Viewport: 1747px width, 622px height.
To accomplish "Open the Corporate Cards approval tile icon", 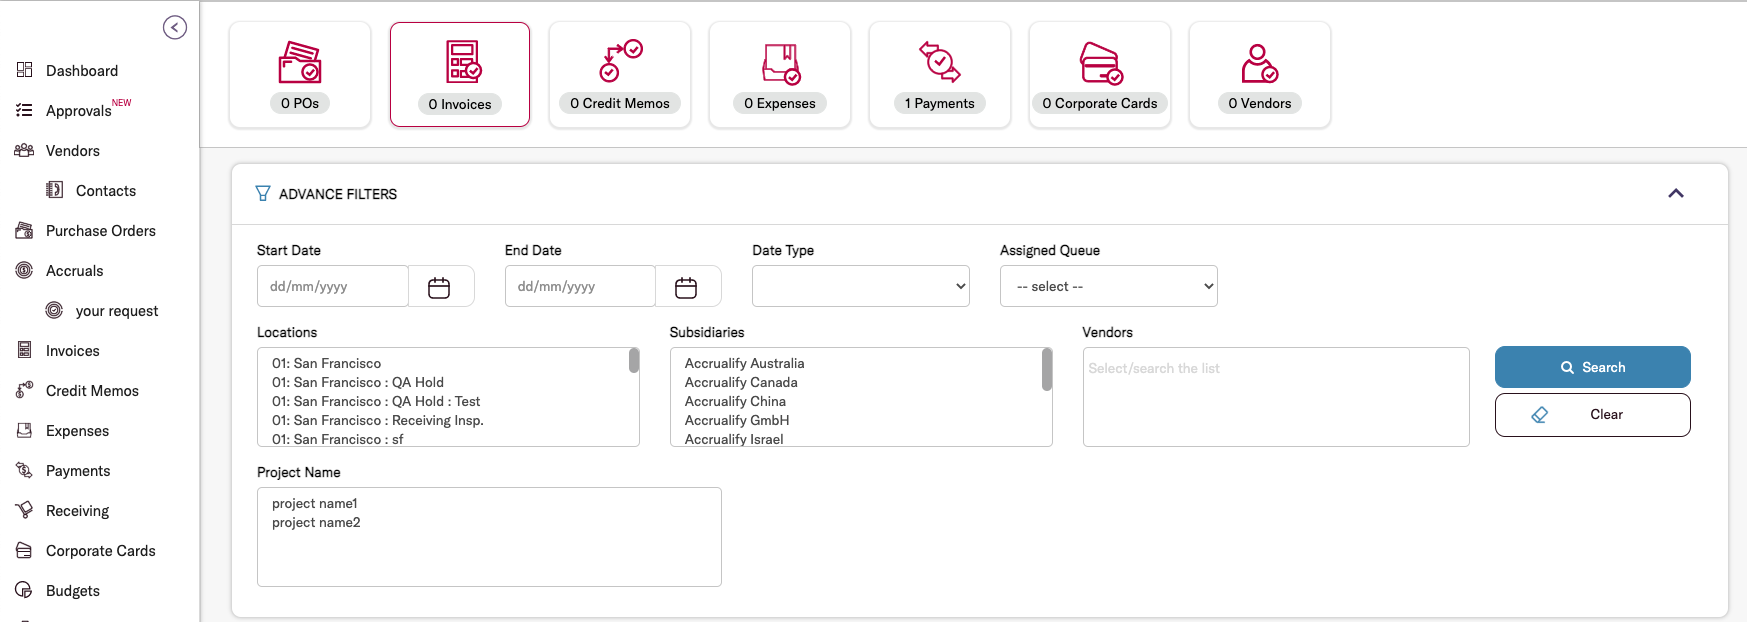I will [x=1100, y=62].
